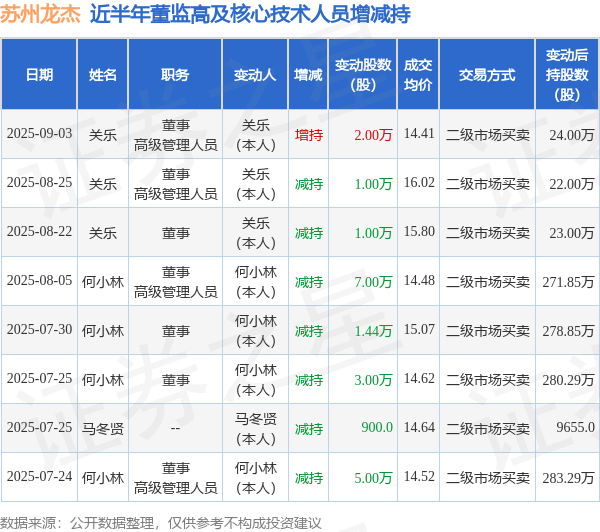Click the 1.44万 share change value
Image resolution: width=600 pixels, height=532 pixels.
(x=373, y=331)
